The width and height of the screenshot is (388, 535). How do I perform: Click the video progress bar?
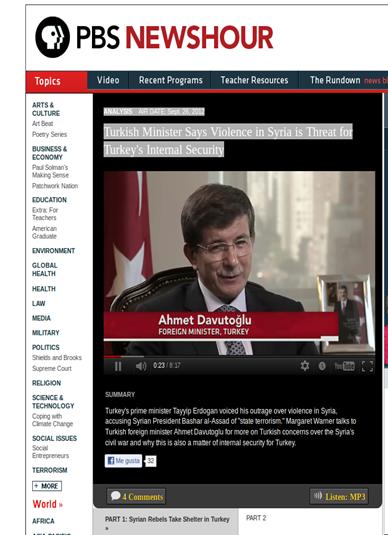point(239,357)
